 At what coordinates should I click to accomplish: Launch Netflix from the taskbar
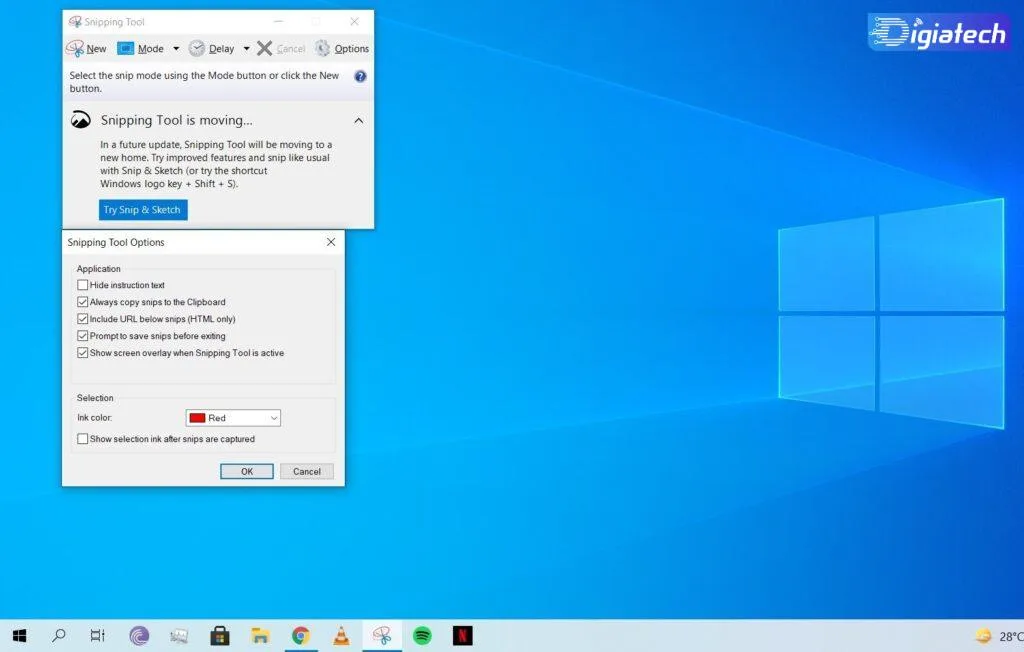coord(462,635)
